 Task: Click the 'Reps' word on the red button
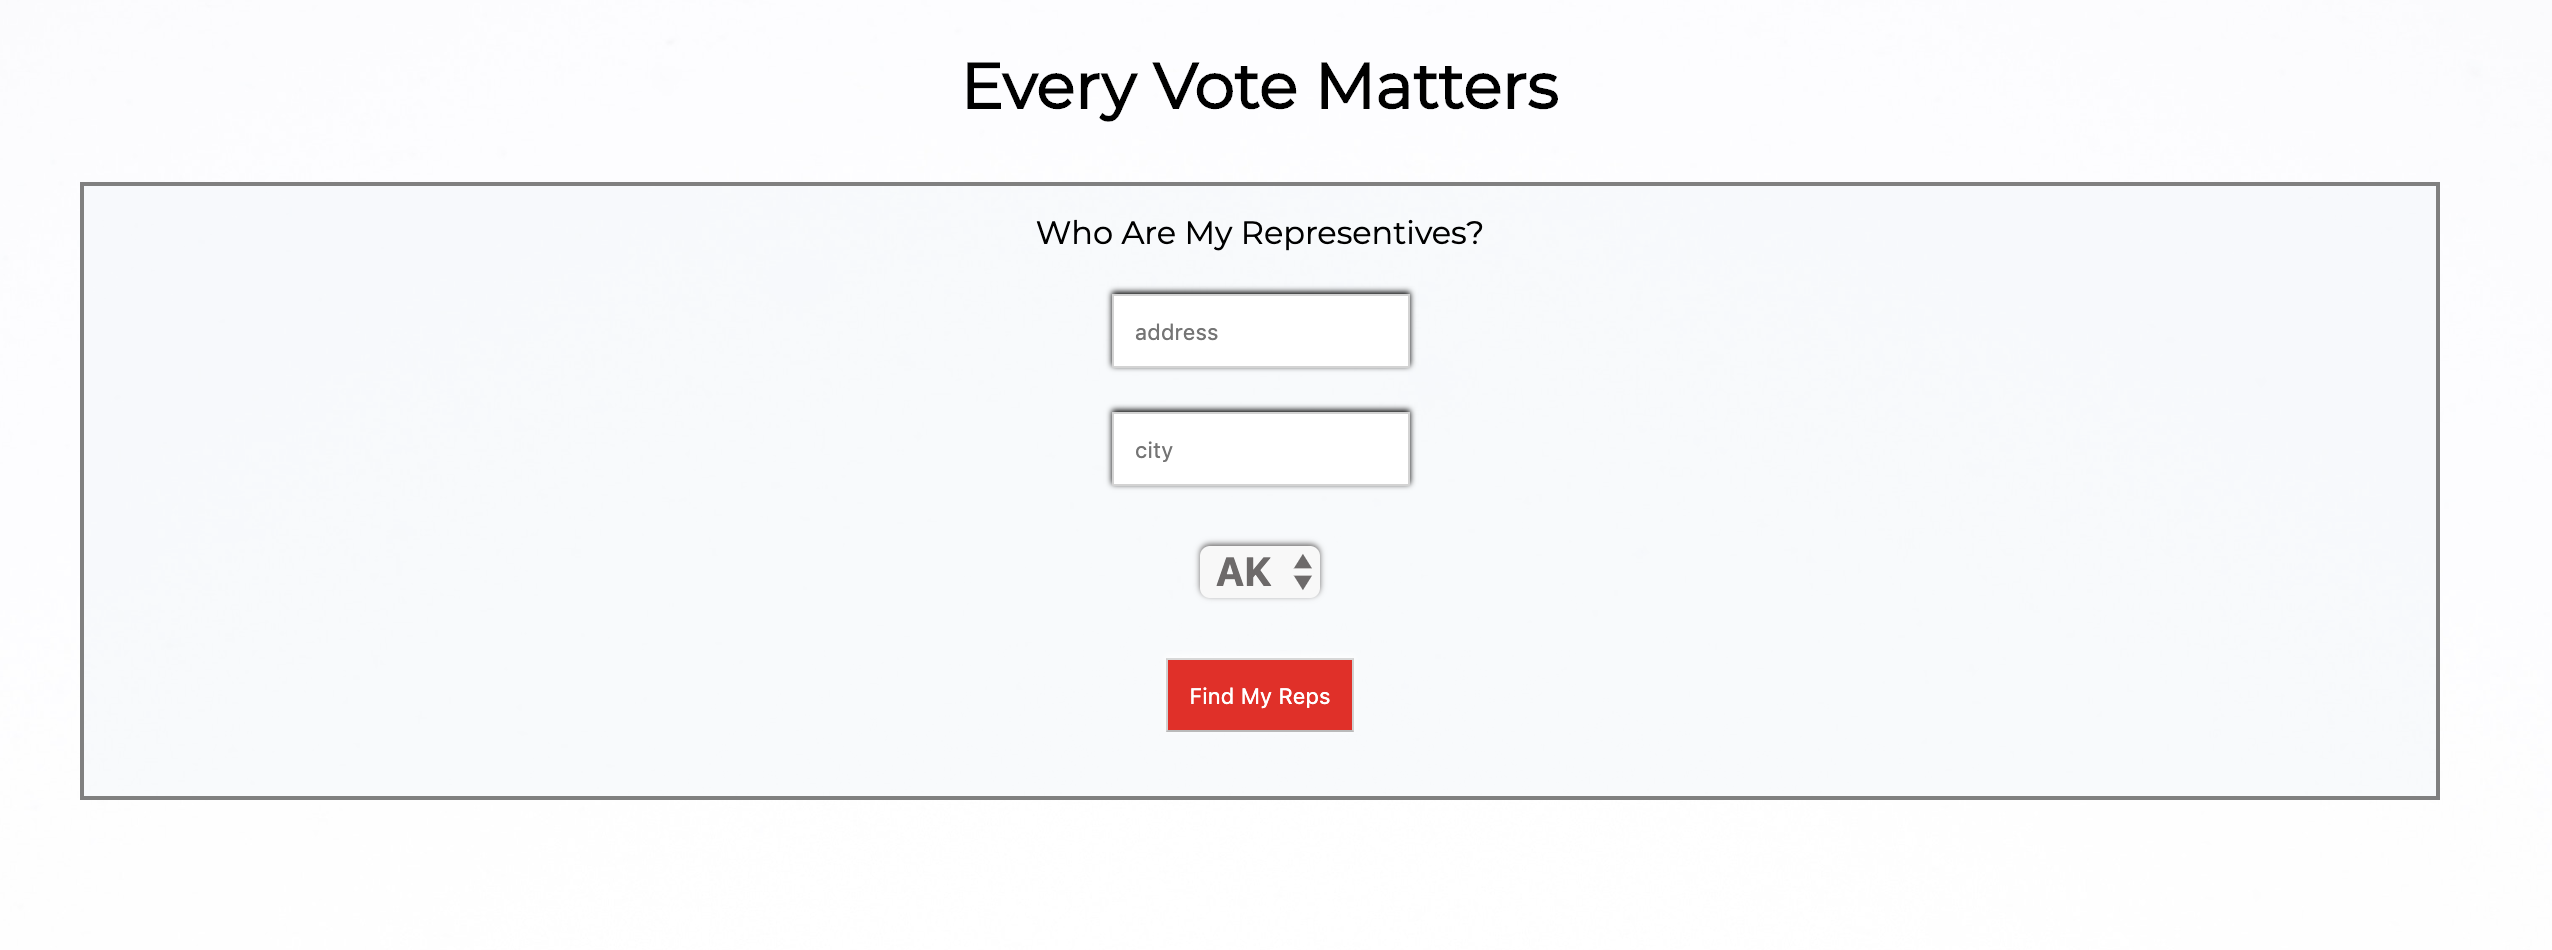[1304, 696]
